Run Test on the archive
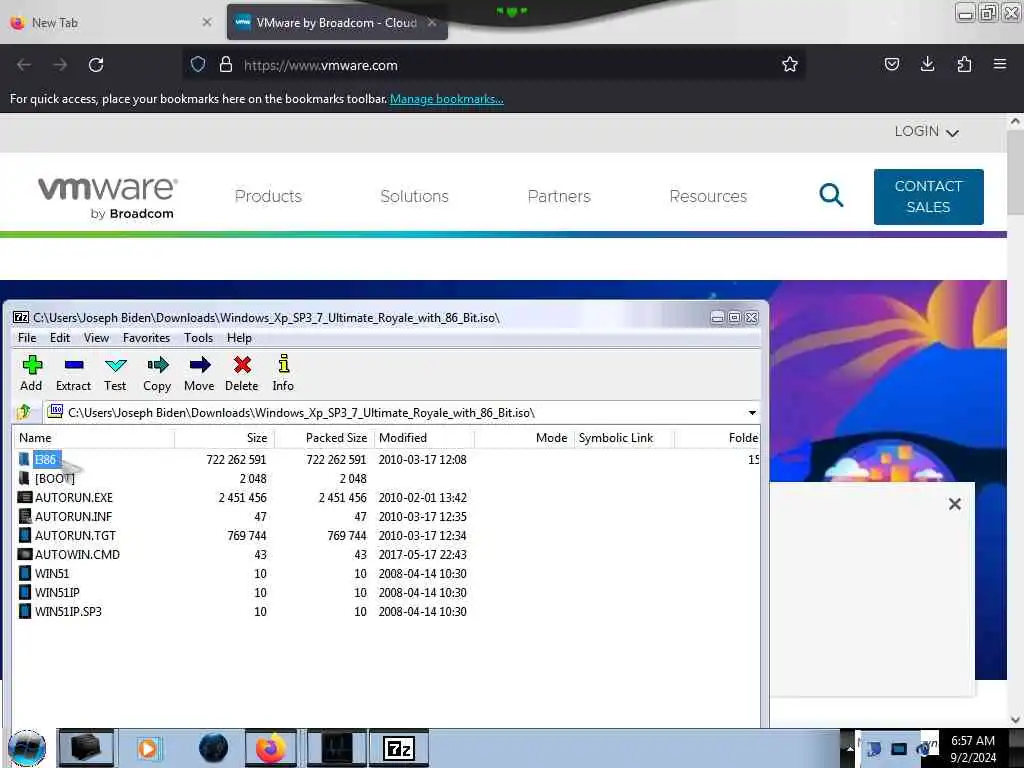This screenshot has width=1024, height=768. coord(116,373)
